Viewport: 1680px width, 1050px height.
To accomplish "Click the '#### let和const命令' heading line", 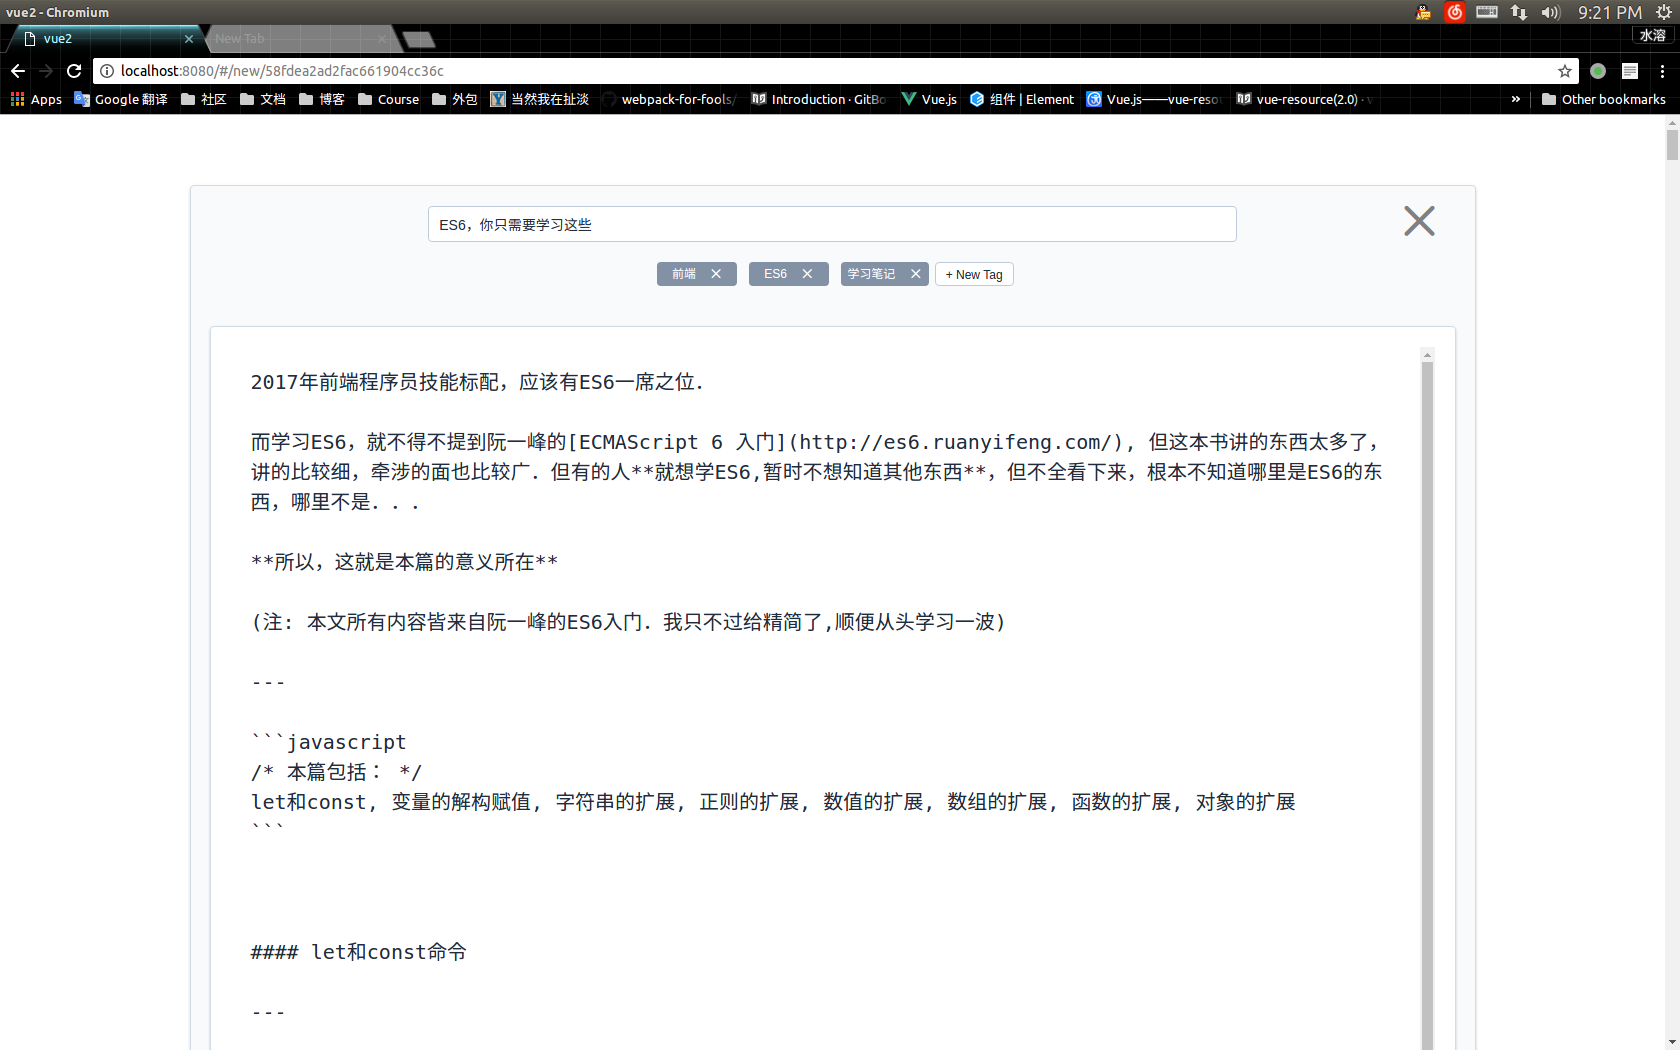I will (359, 952).
